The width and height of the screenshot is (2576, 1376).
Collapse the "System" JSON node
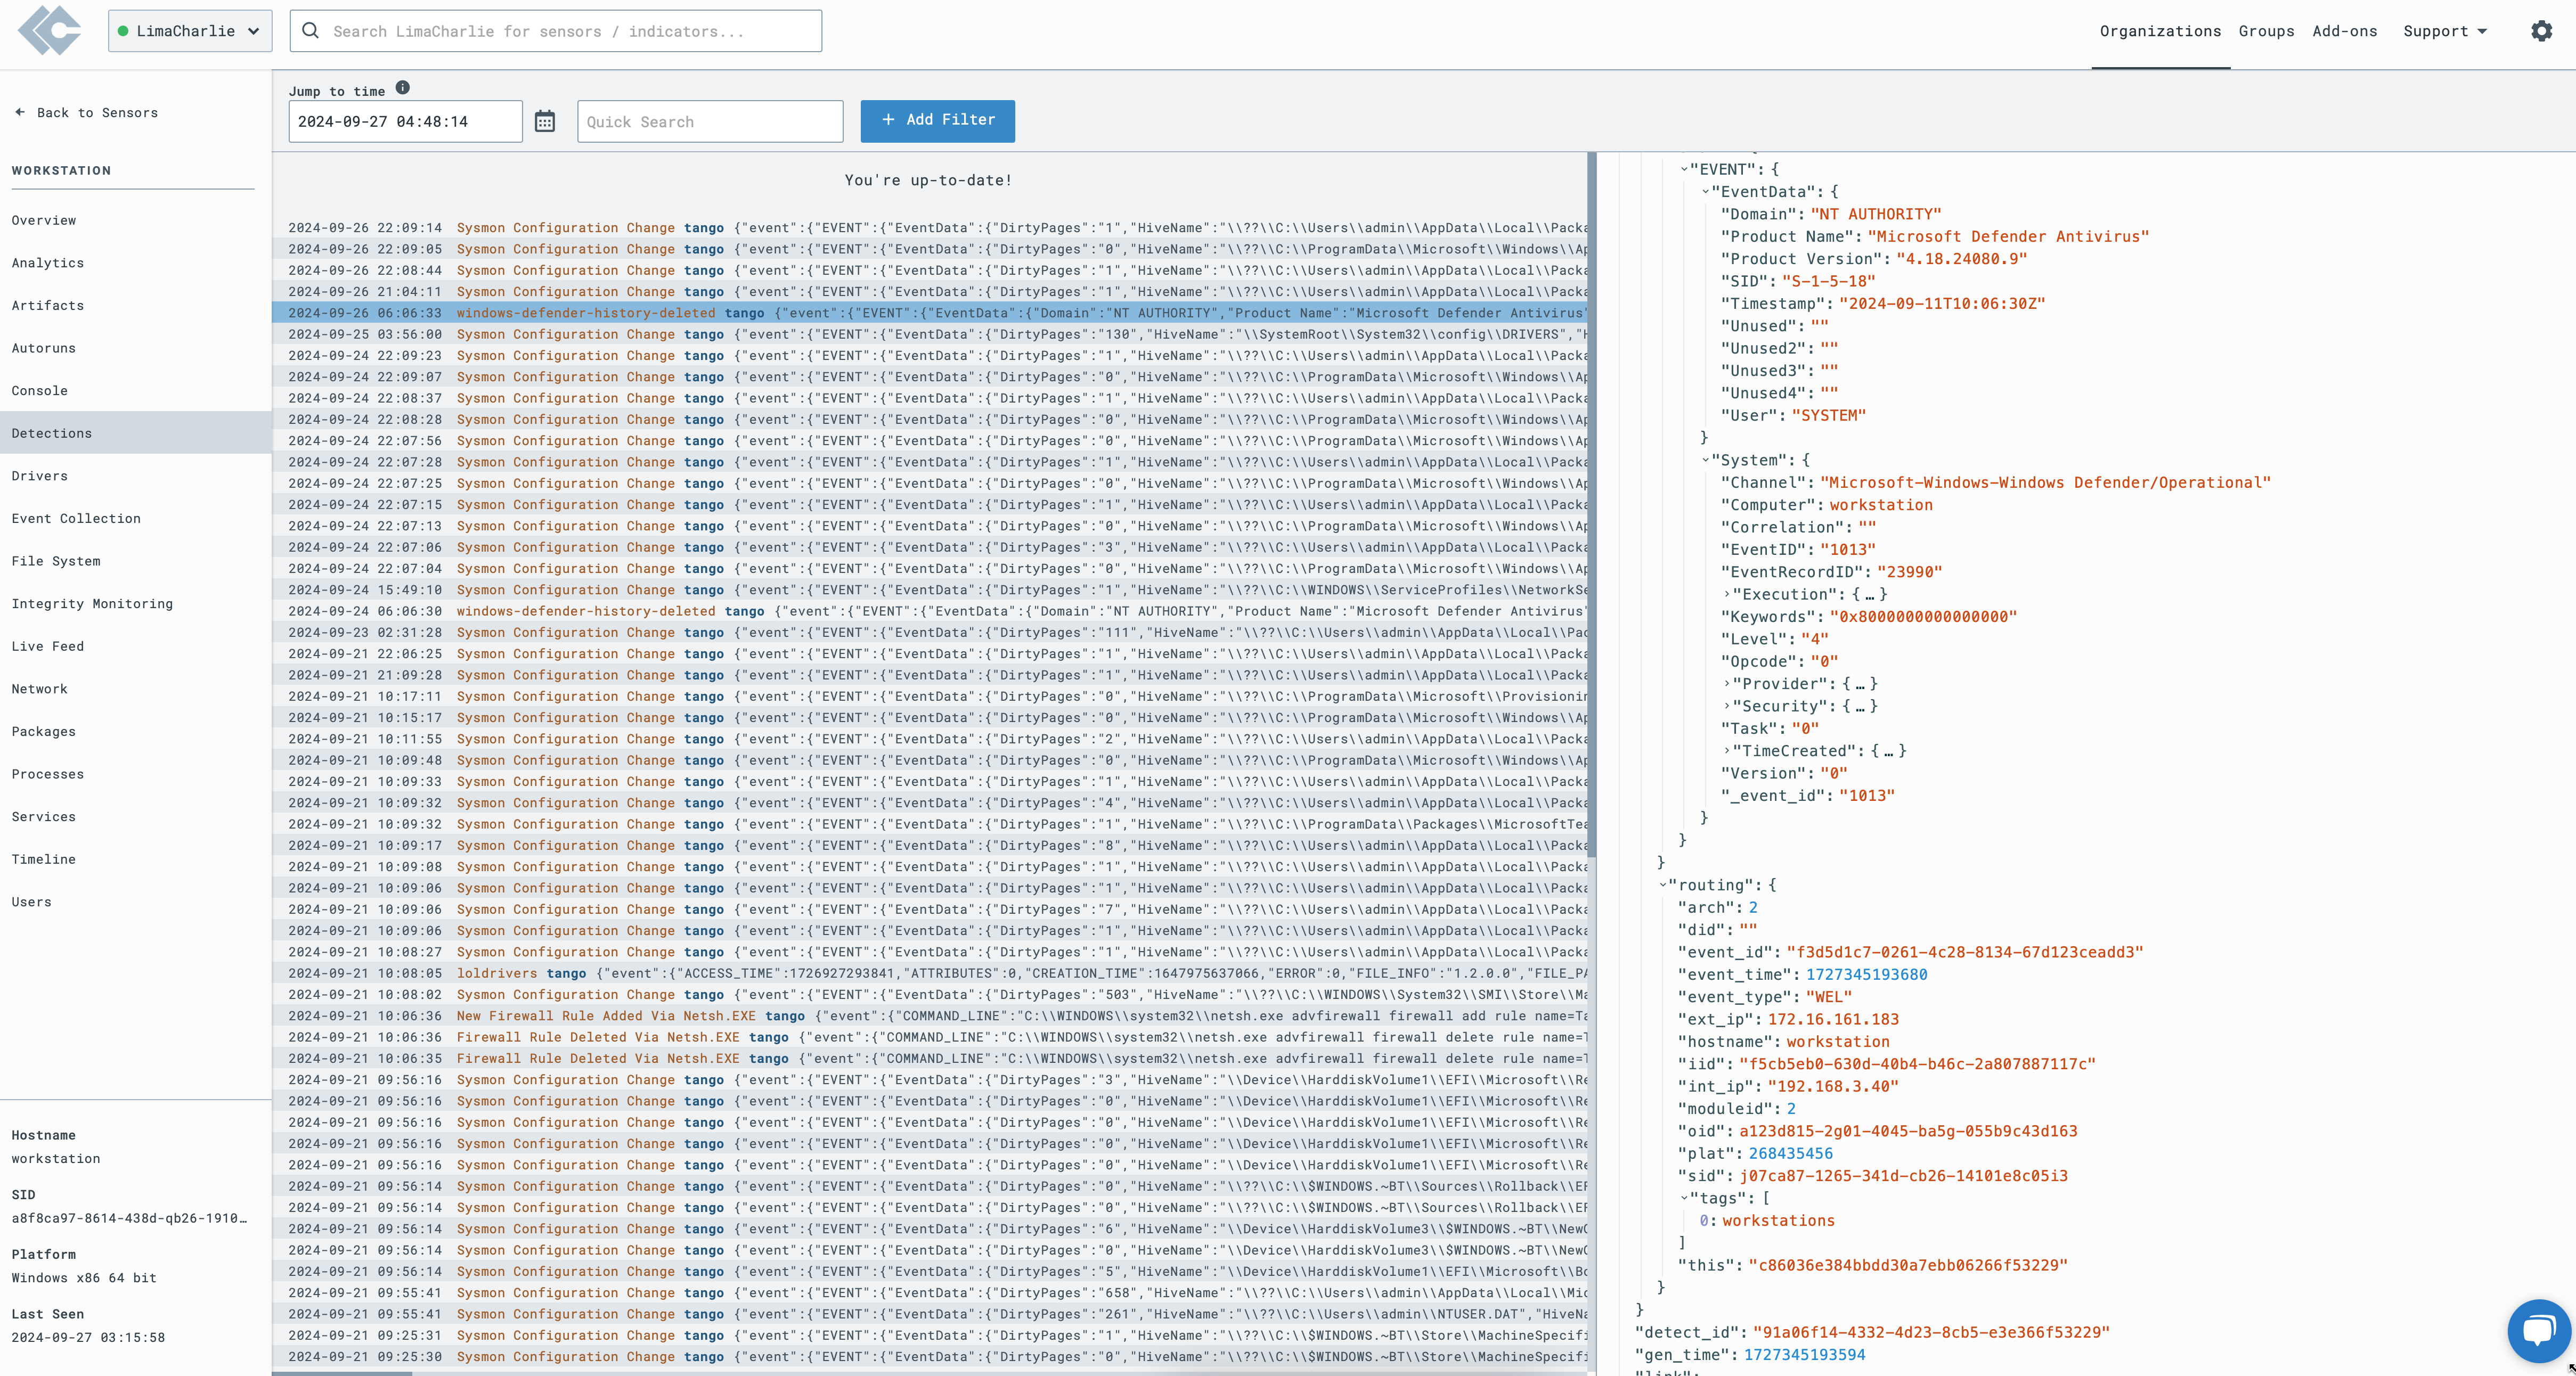[x=1706, y=460]
